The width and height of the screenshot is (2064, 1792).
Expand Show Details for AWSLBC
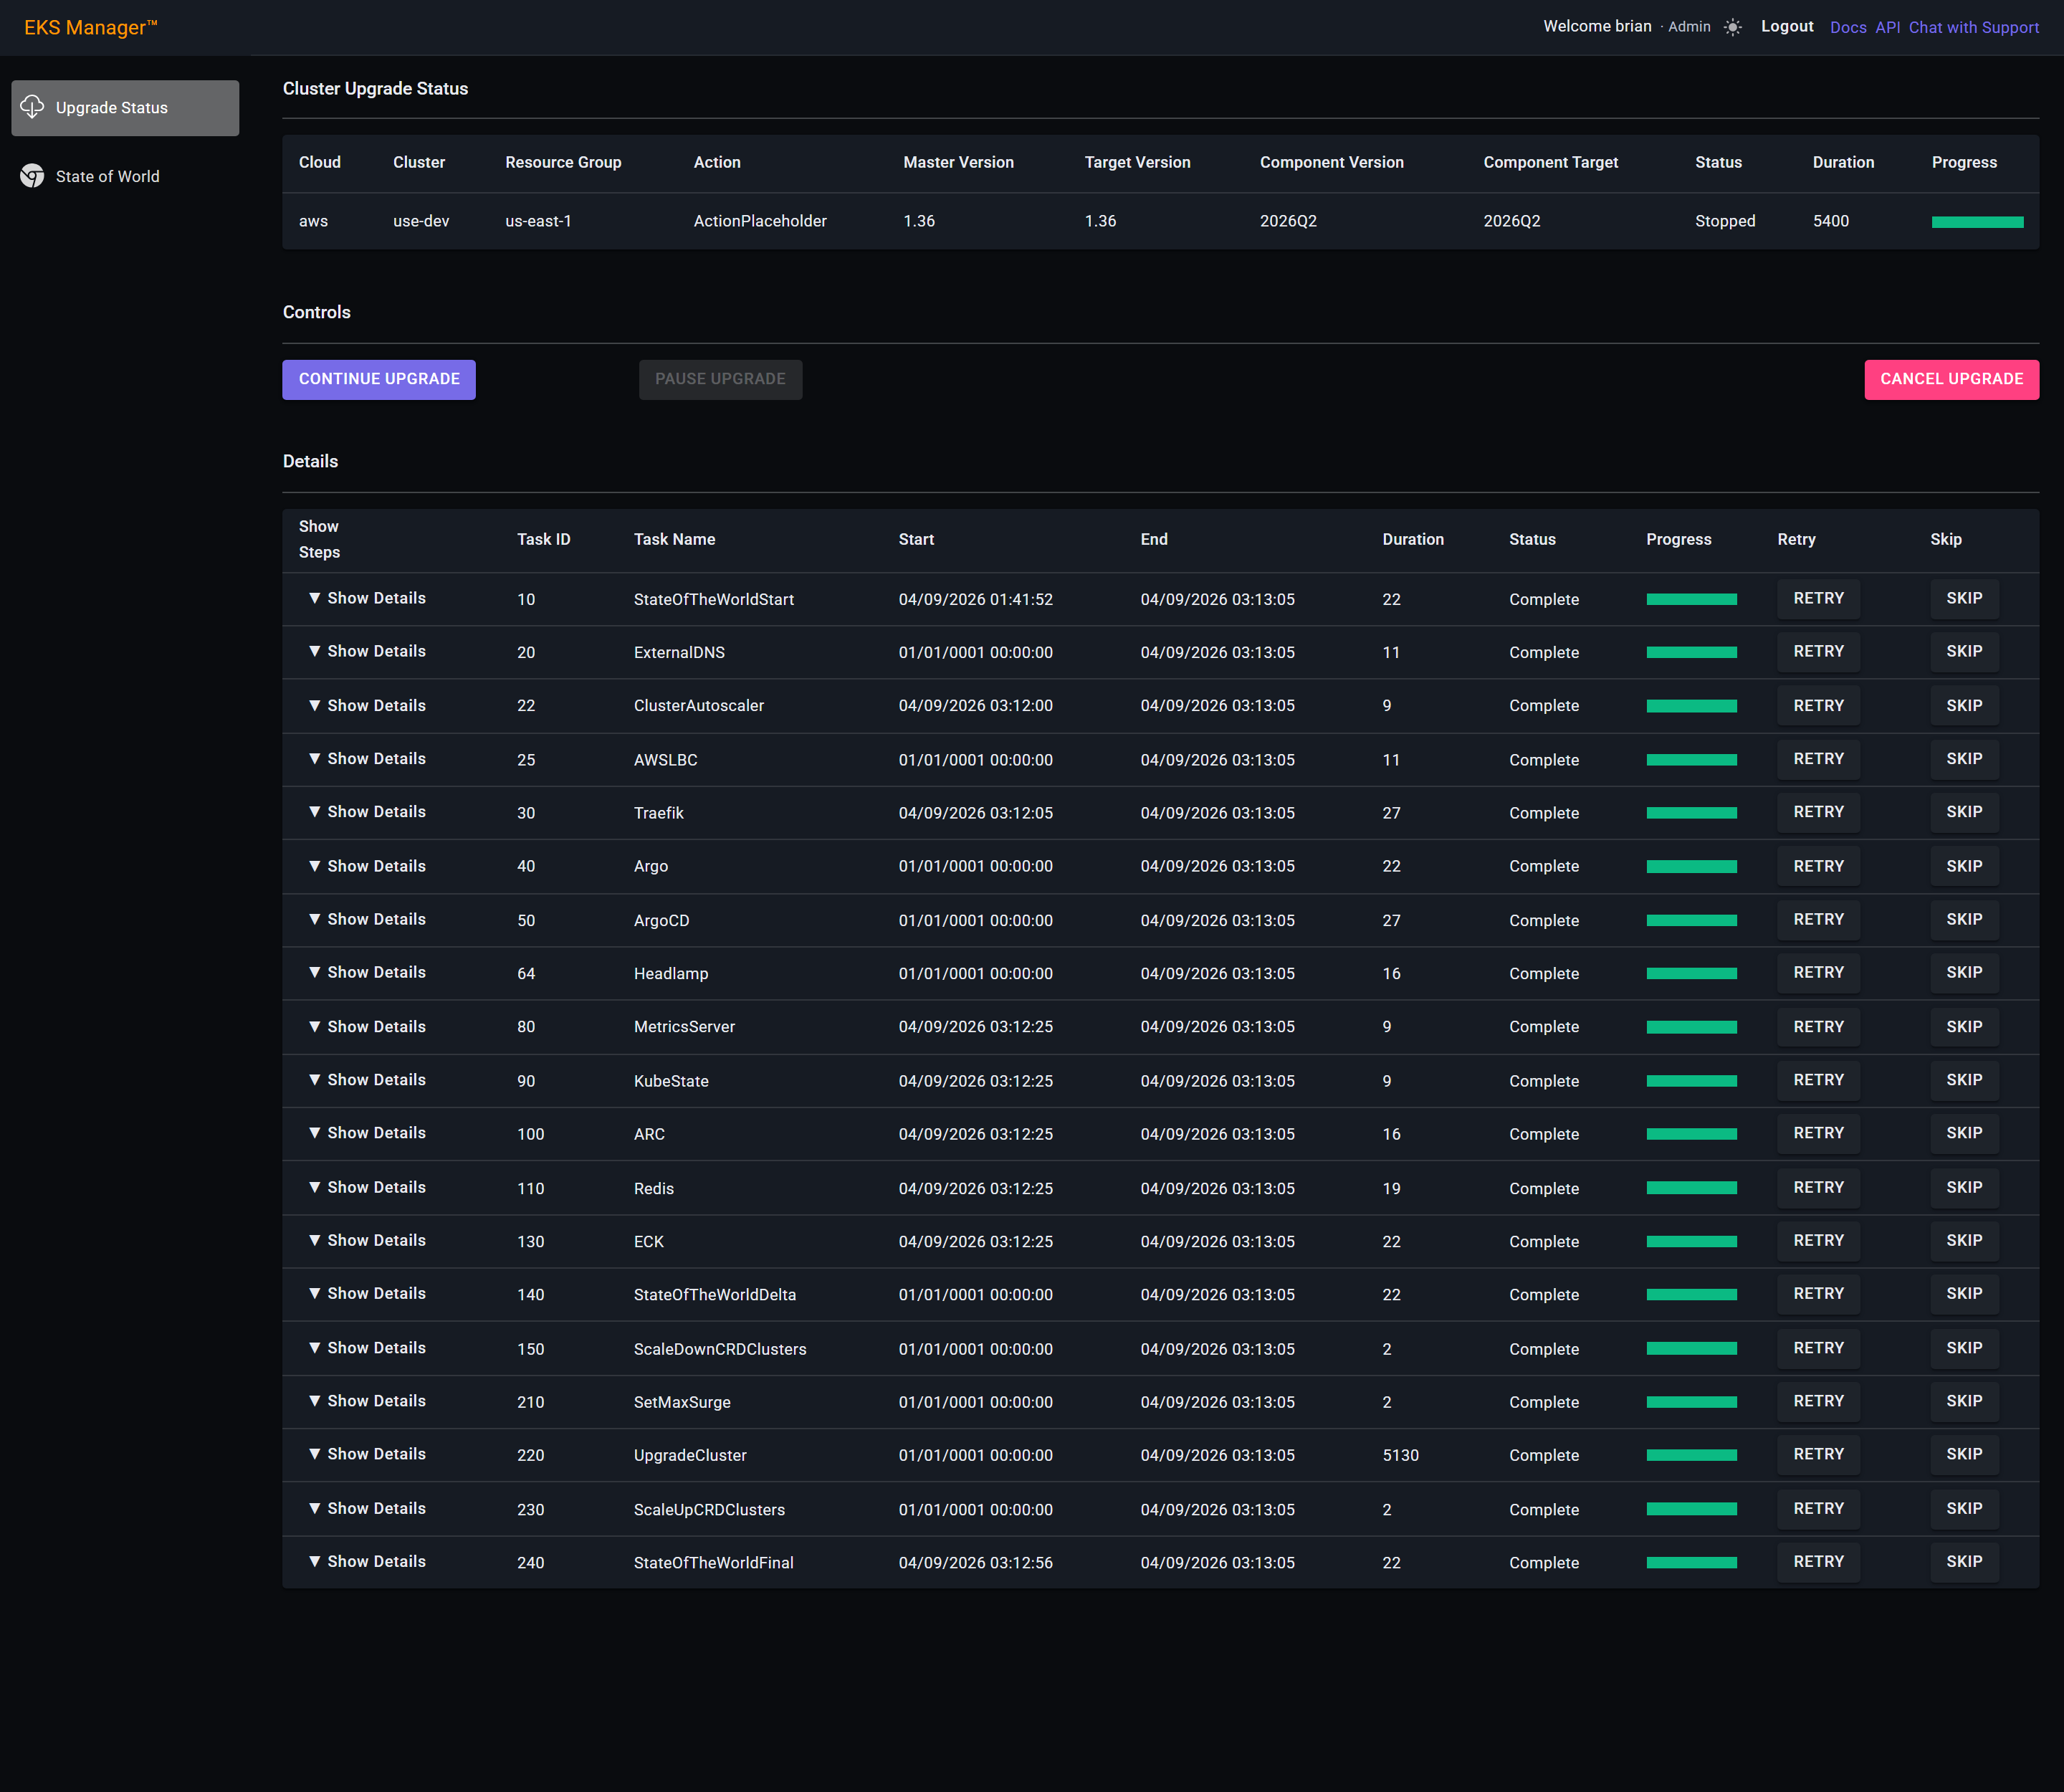[367, 758]
